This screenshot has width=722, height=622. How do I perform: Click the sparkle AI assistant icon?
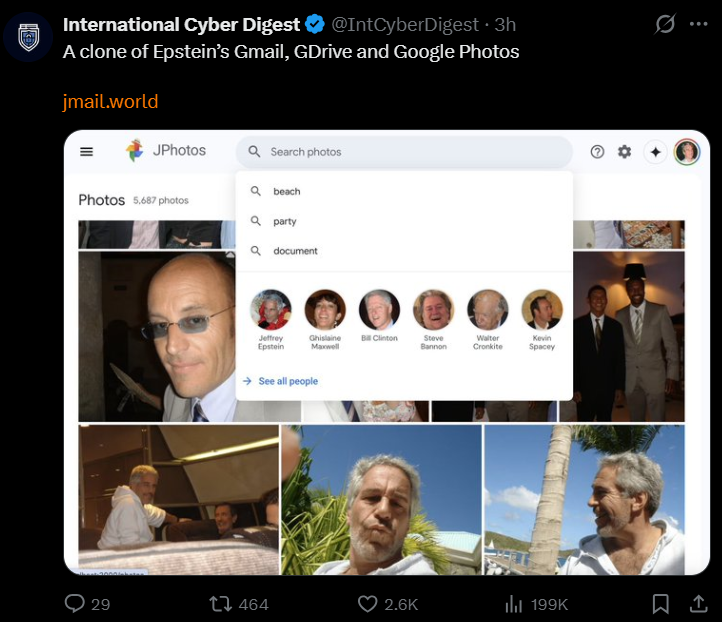click(x=656, y=152)
